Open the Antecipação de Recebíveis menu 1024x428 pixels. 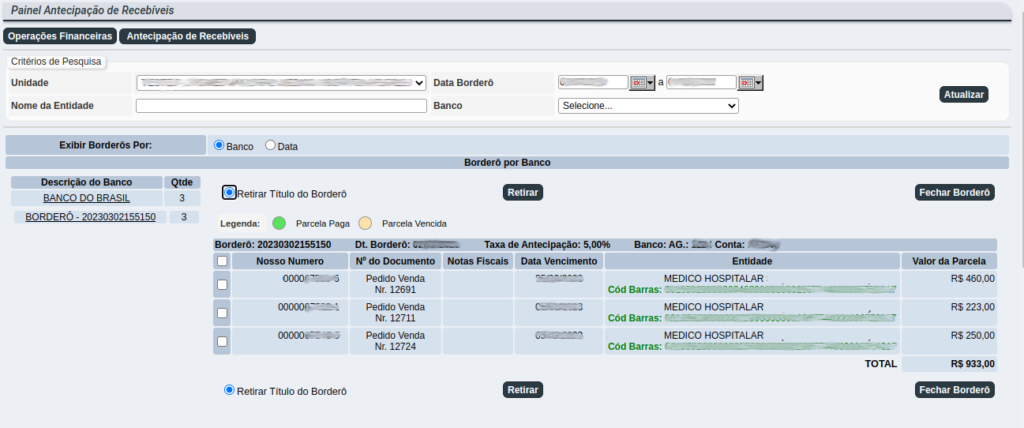[x=187, y=36]
